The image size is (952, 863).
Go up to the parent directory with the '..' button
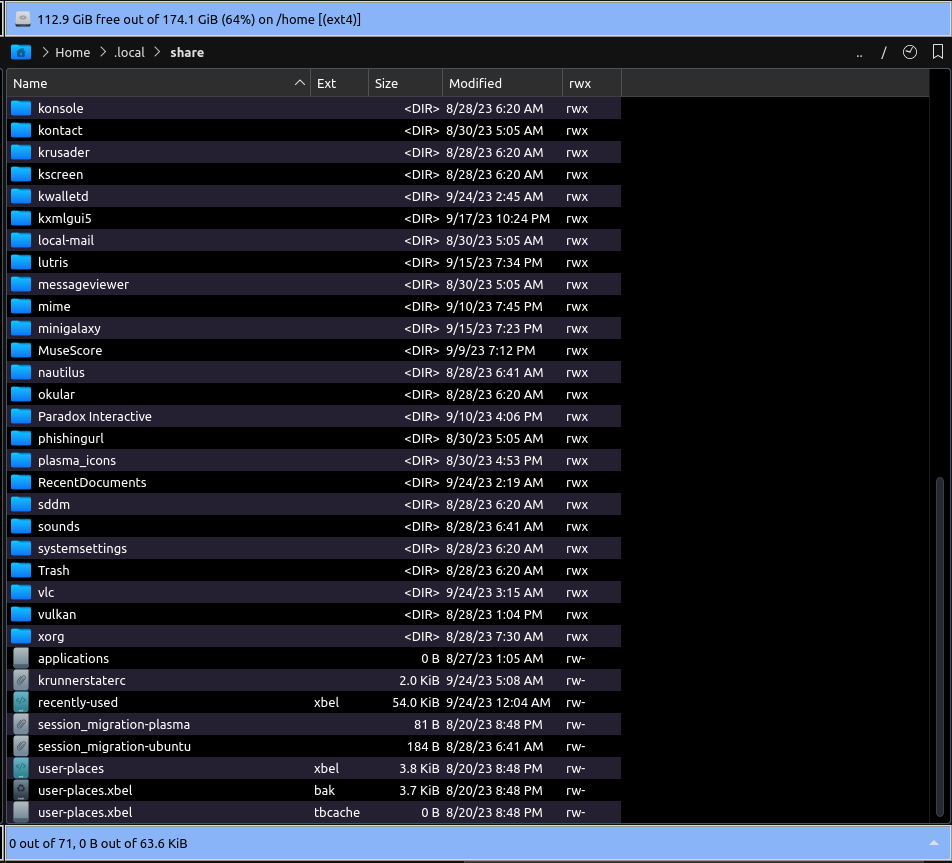[x=859, y=53]
